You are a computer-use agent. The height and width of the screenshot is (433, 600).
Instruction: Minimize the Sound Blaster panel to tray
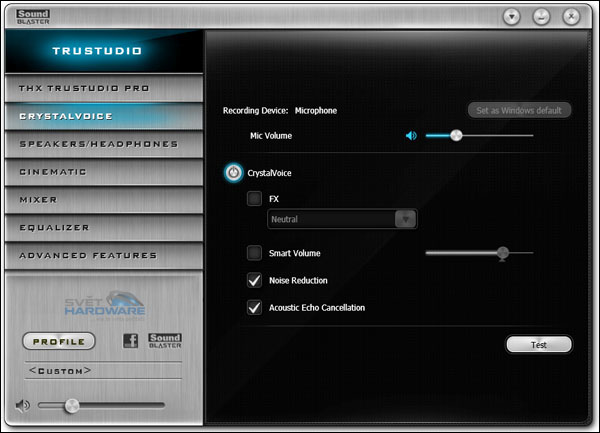coord(541,17)
